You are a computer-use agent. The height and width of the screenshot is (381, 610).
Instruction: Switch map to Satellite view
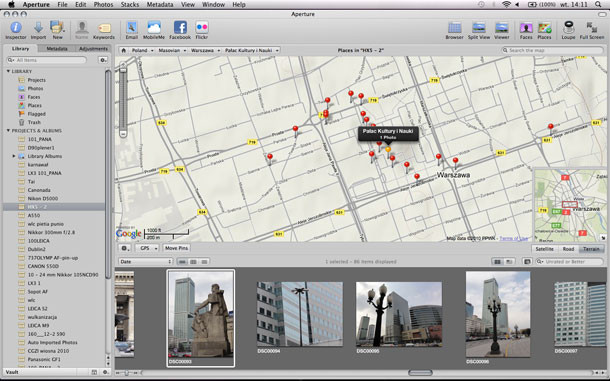(x=544, y=249)
